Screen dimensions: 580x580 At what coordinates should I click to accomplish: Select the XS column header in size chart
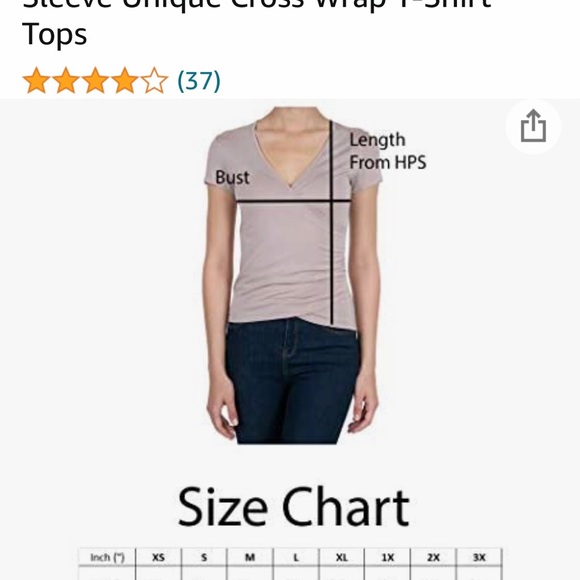tap(158, 557)
